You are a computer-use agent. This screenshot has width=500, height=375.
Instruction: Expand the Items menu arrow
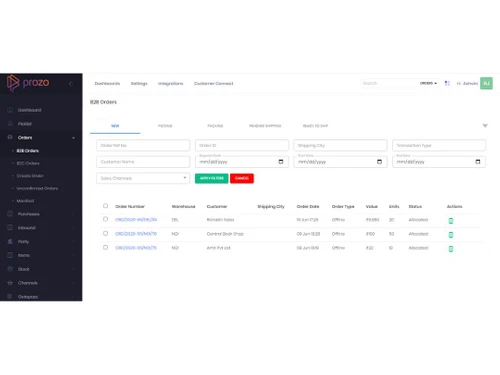pos(73,255)
